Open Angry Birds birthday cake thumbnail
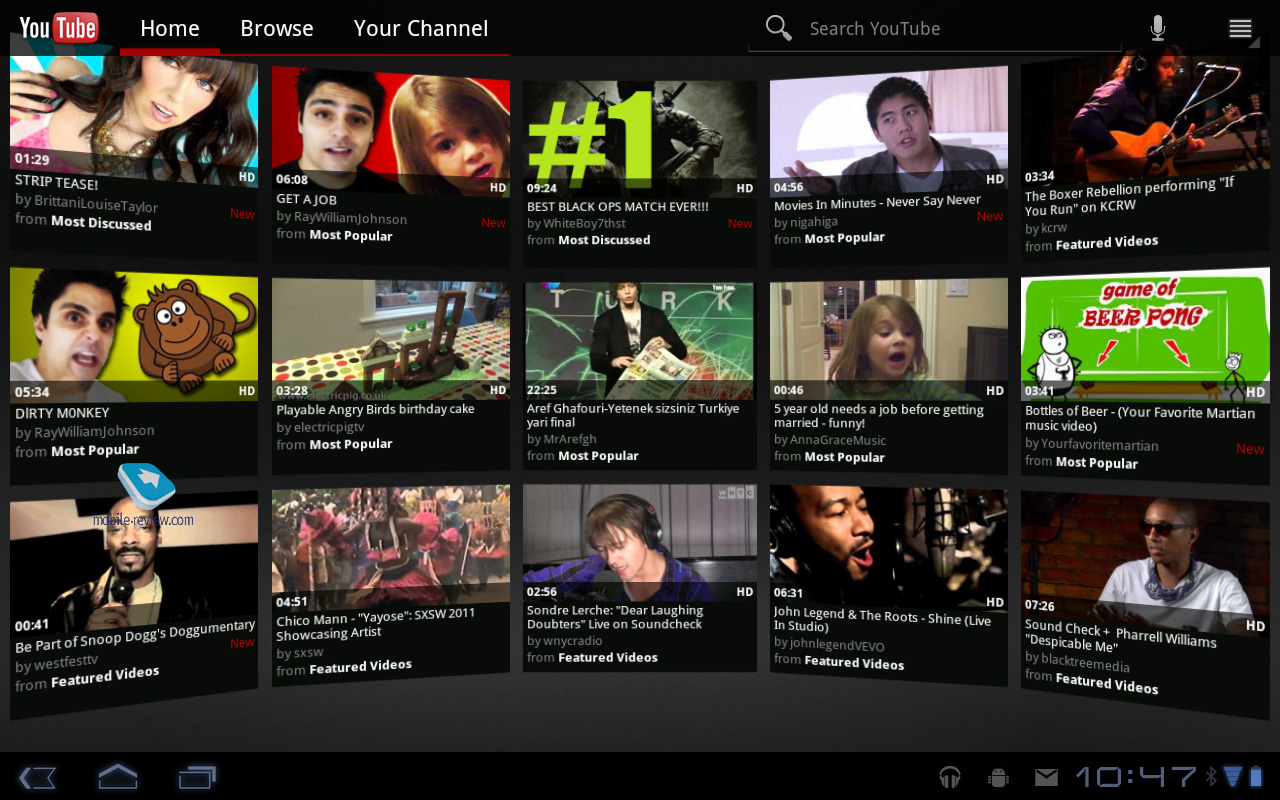The height and width of the screenshot is (800, 1280). [391, 339]
